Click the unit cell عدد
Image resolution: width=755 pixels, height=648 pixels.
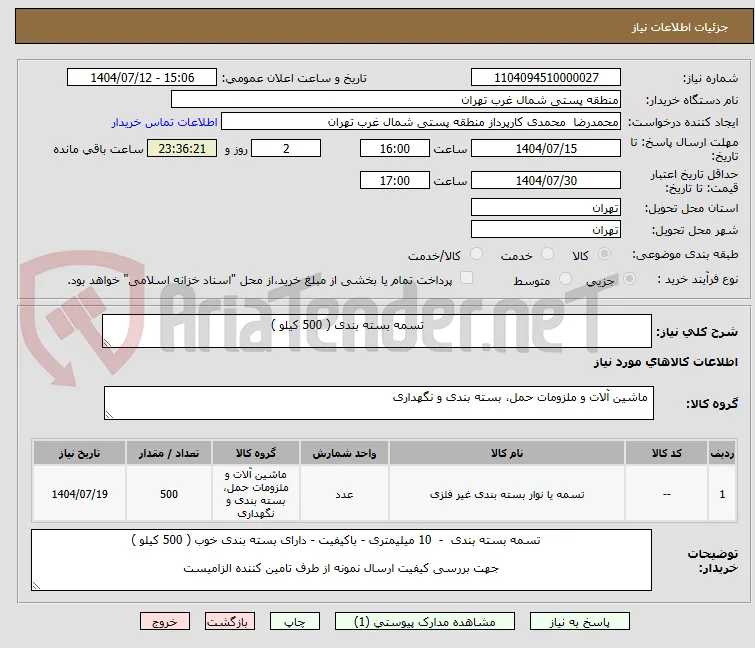click(x=344, y=494)
